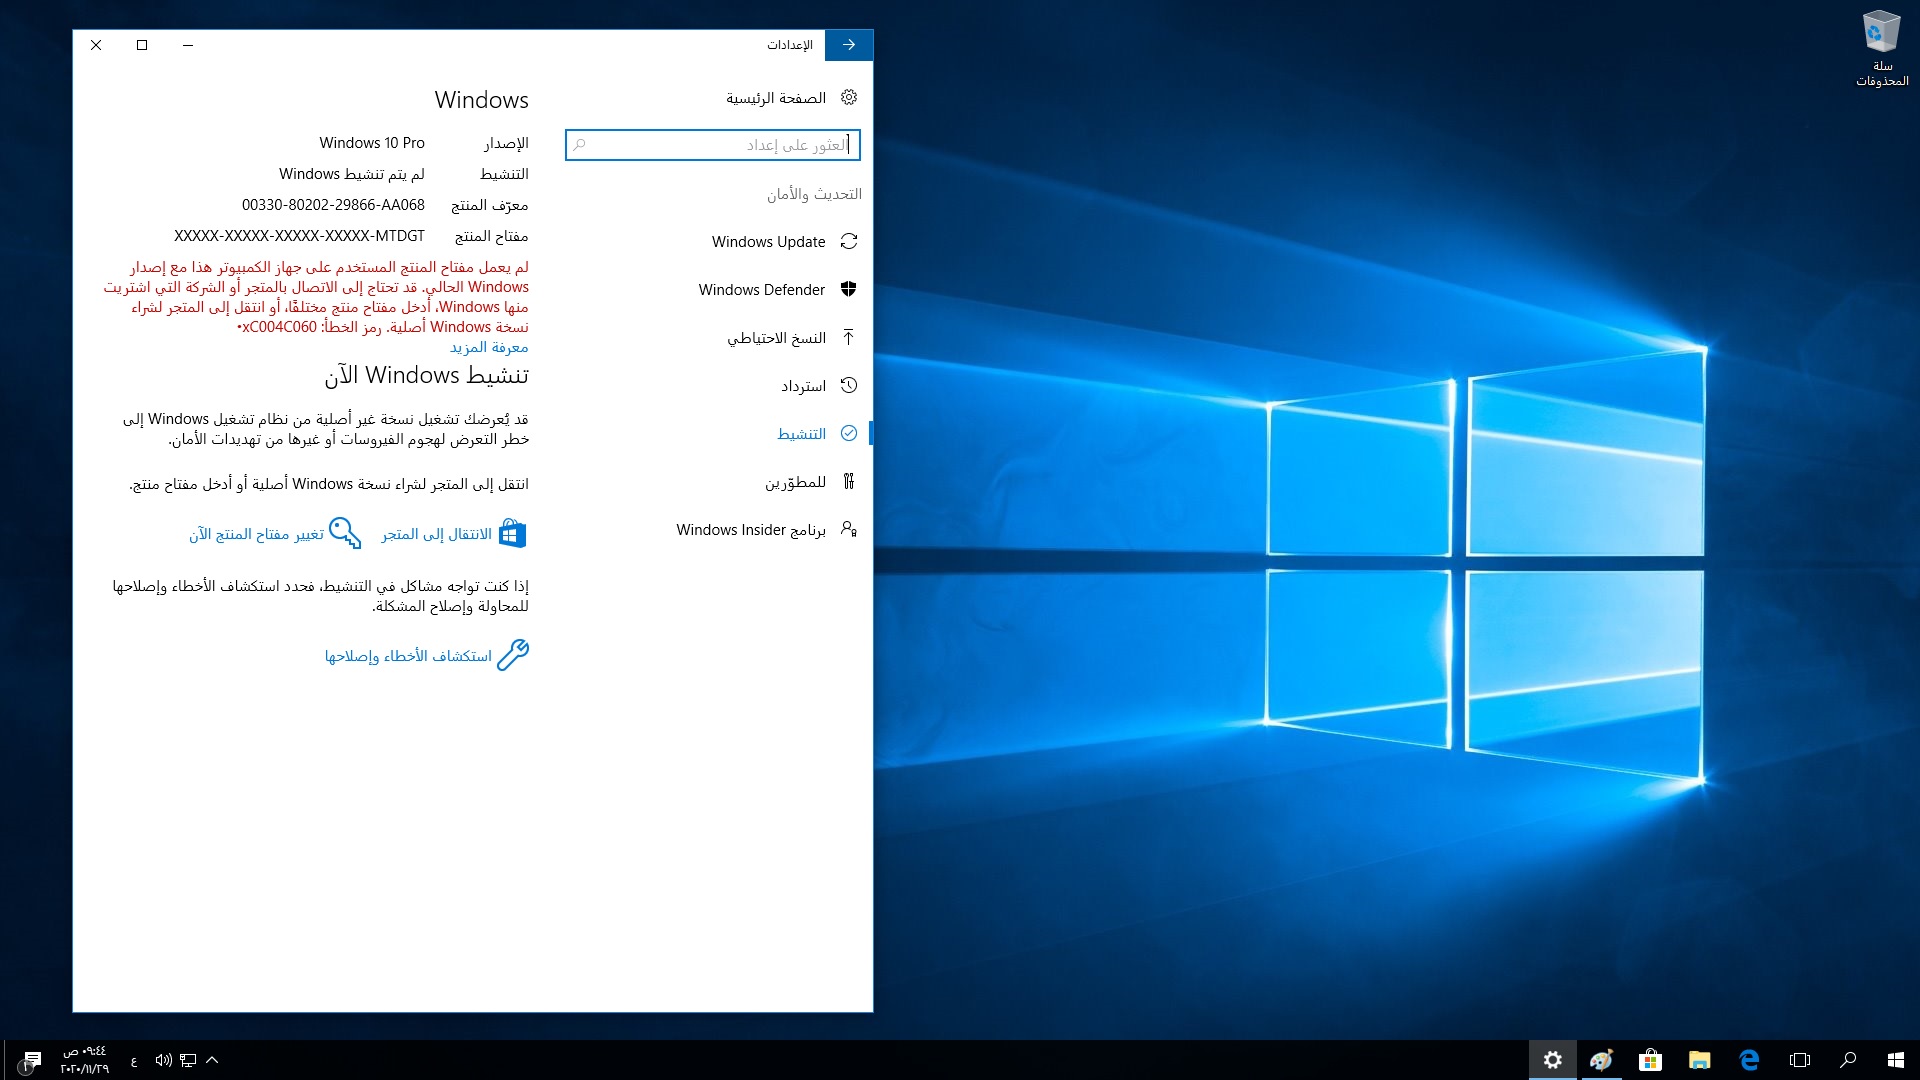Go to الصفحة الرئيسية settings home
This screenshot has height=1080, width=1920.
click(x=776, y=98)
